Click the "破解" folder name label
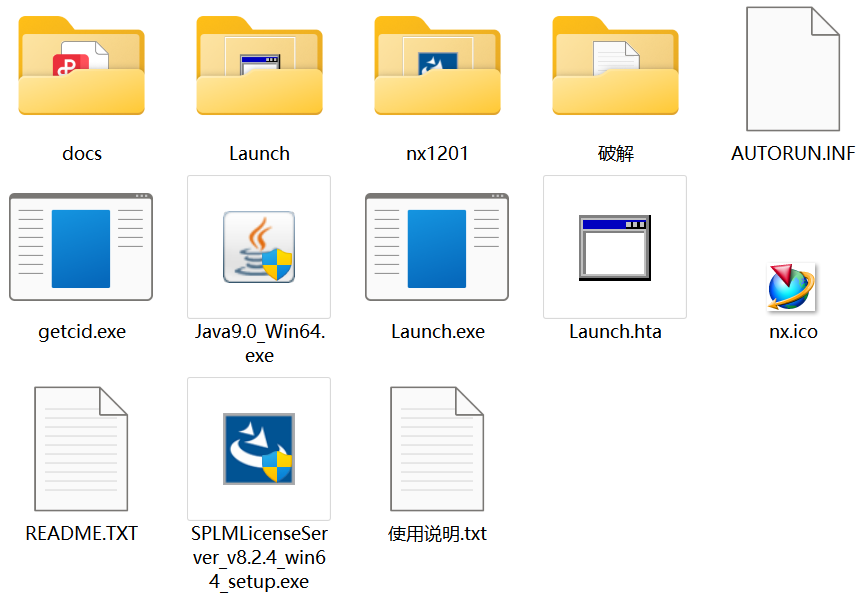Viewport: 862px width, 597px height. coord(616,153)
